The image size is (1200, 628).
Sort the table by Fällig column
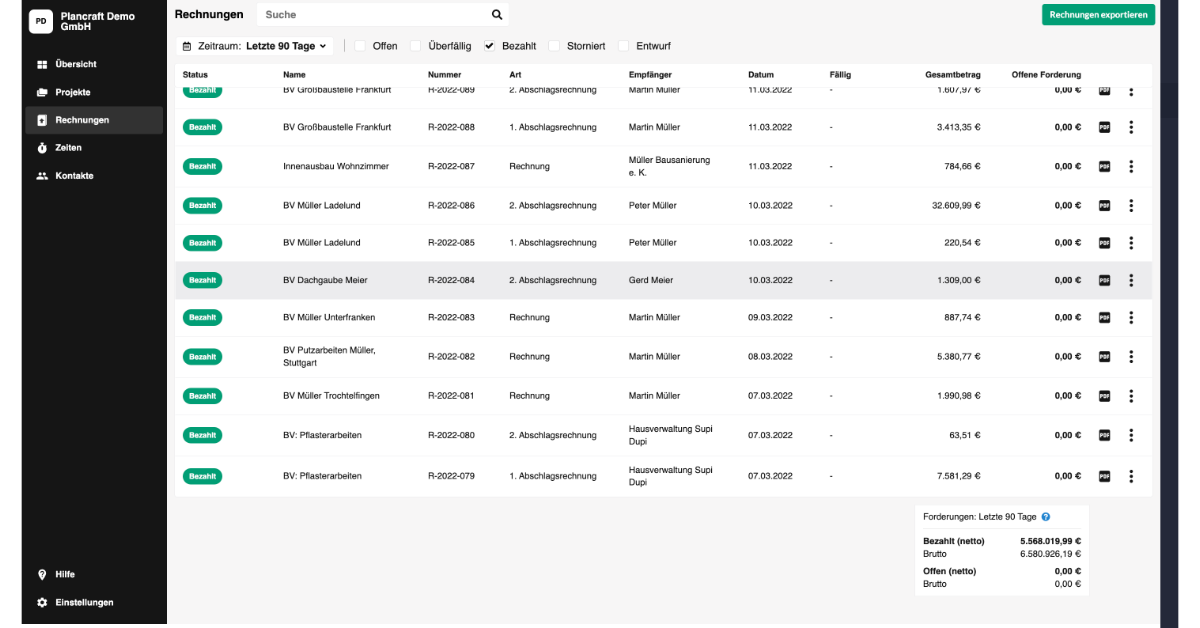tap(840, 75)
